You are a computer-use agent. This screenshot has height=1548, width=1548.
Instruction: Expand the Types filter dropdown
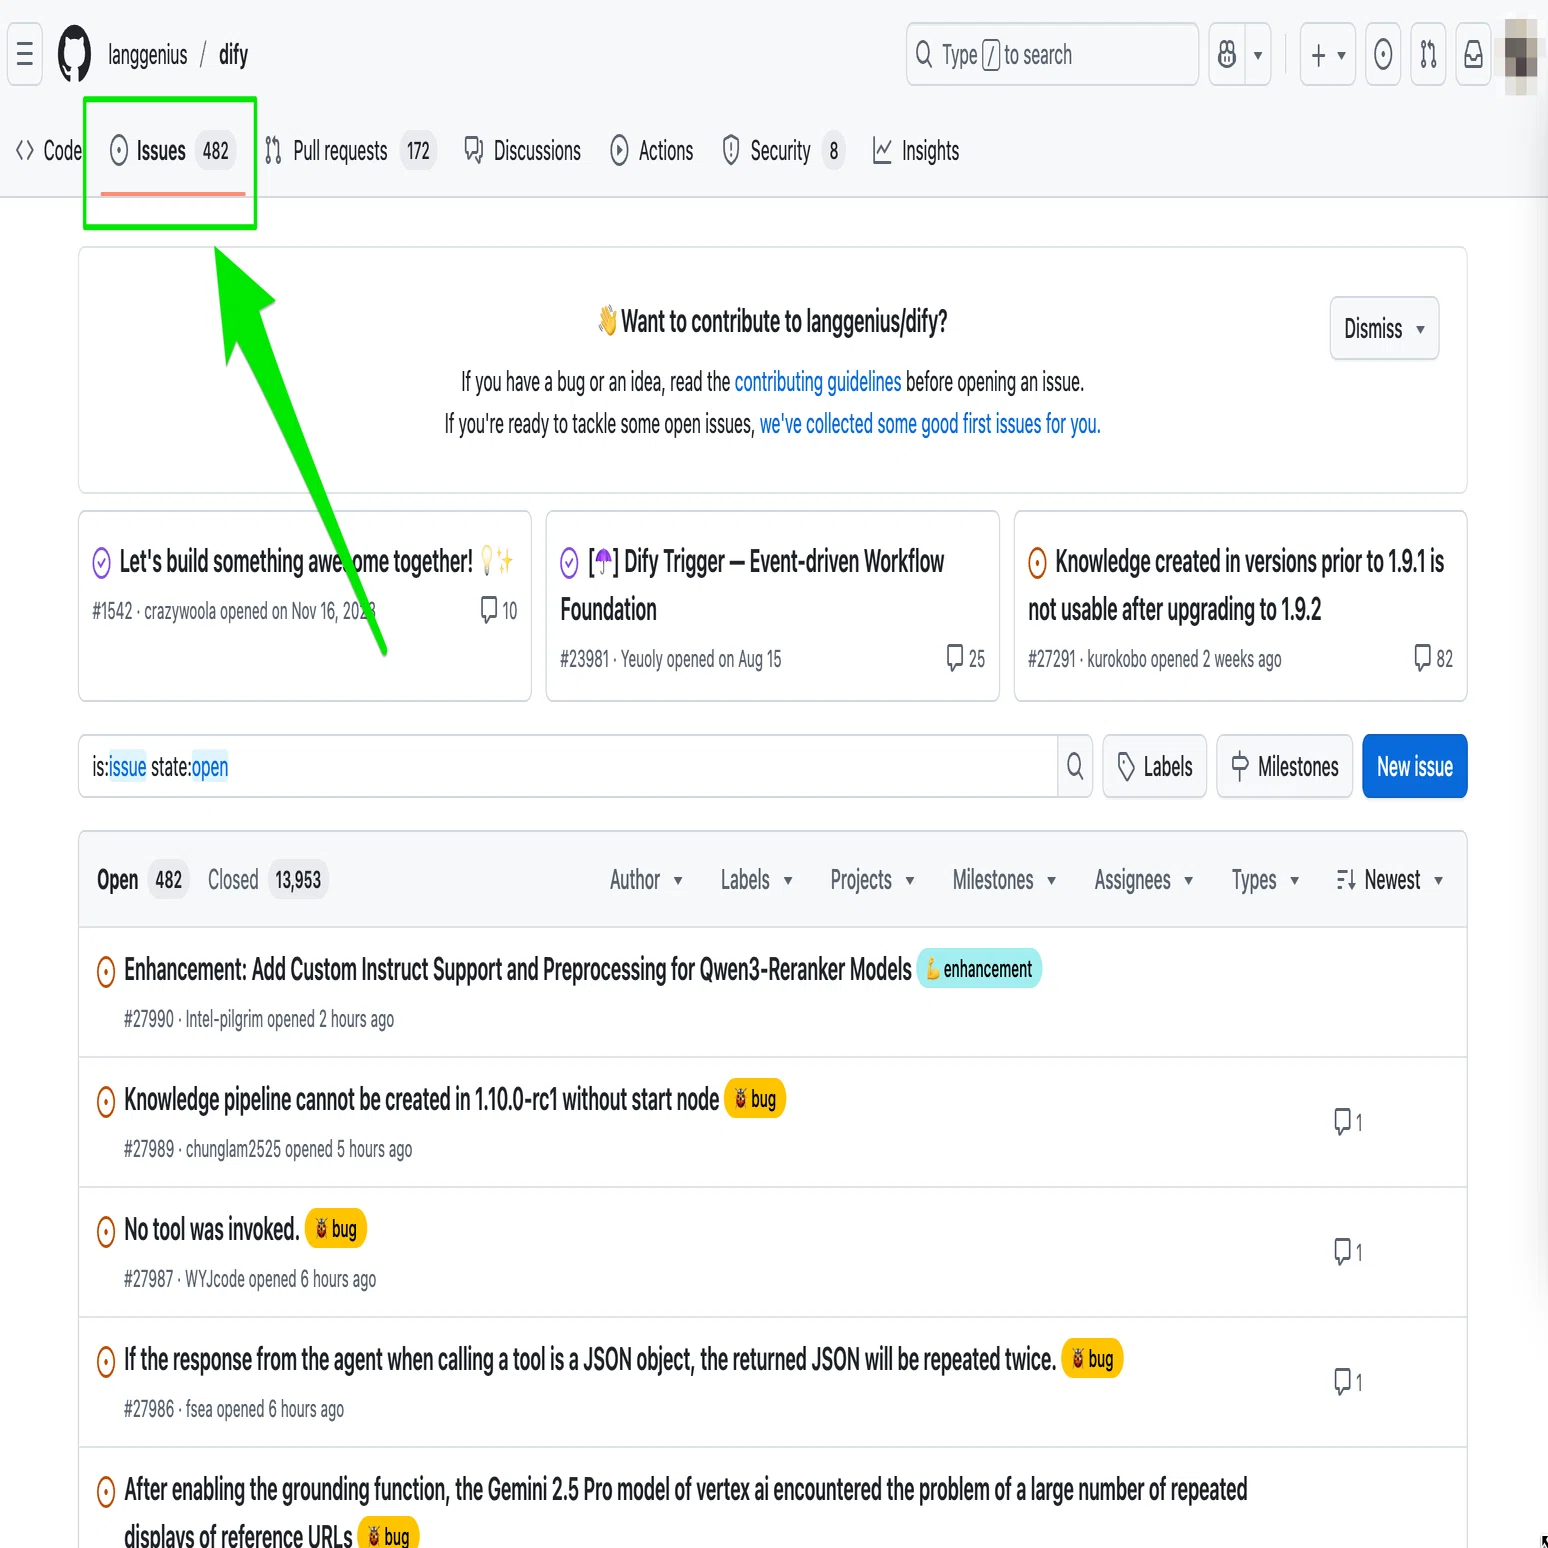[1265, 880]
